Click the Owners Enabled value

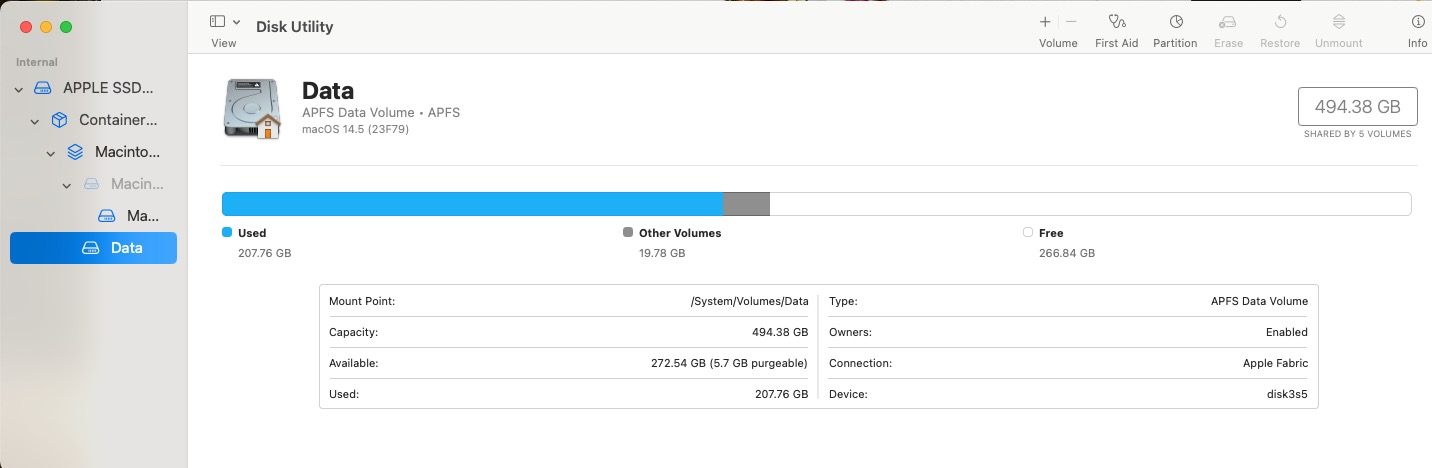click(x=1286, y=332)
